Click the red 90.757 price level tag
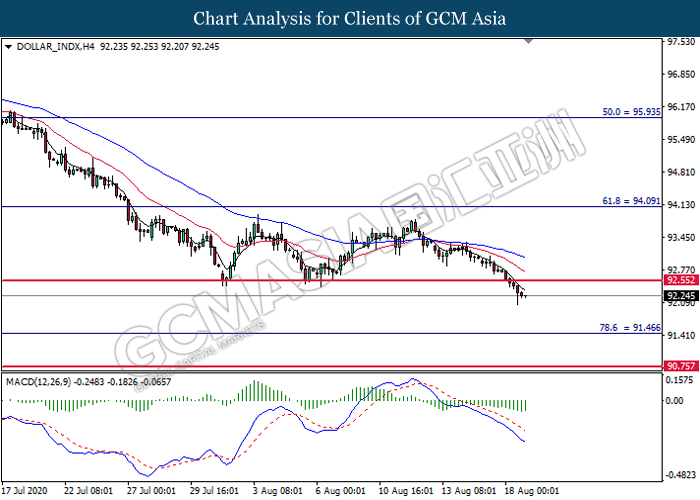Viewport: 700px width, 500px height. [681, 366]
